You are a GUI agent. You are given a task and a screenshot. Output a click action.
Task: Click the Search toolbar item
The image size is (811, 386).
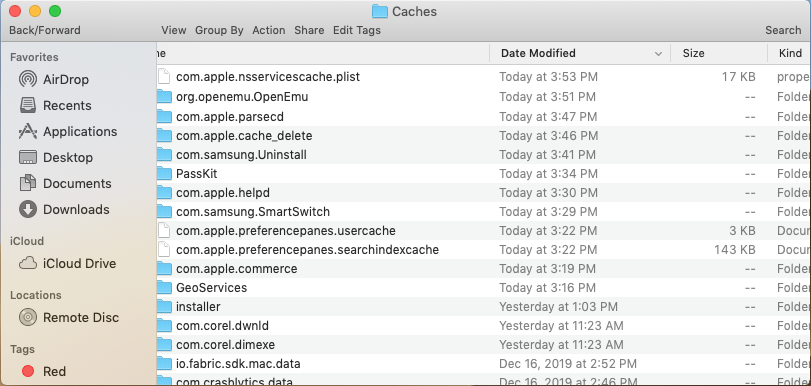click(784, 30)
